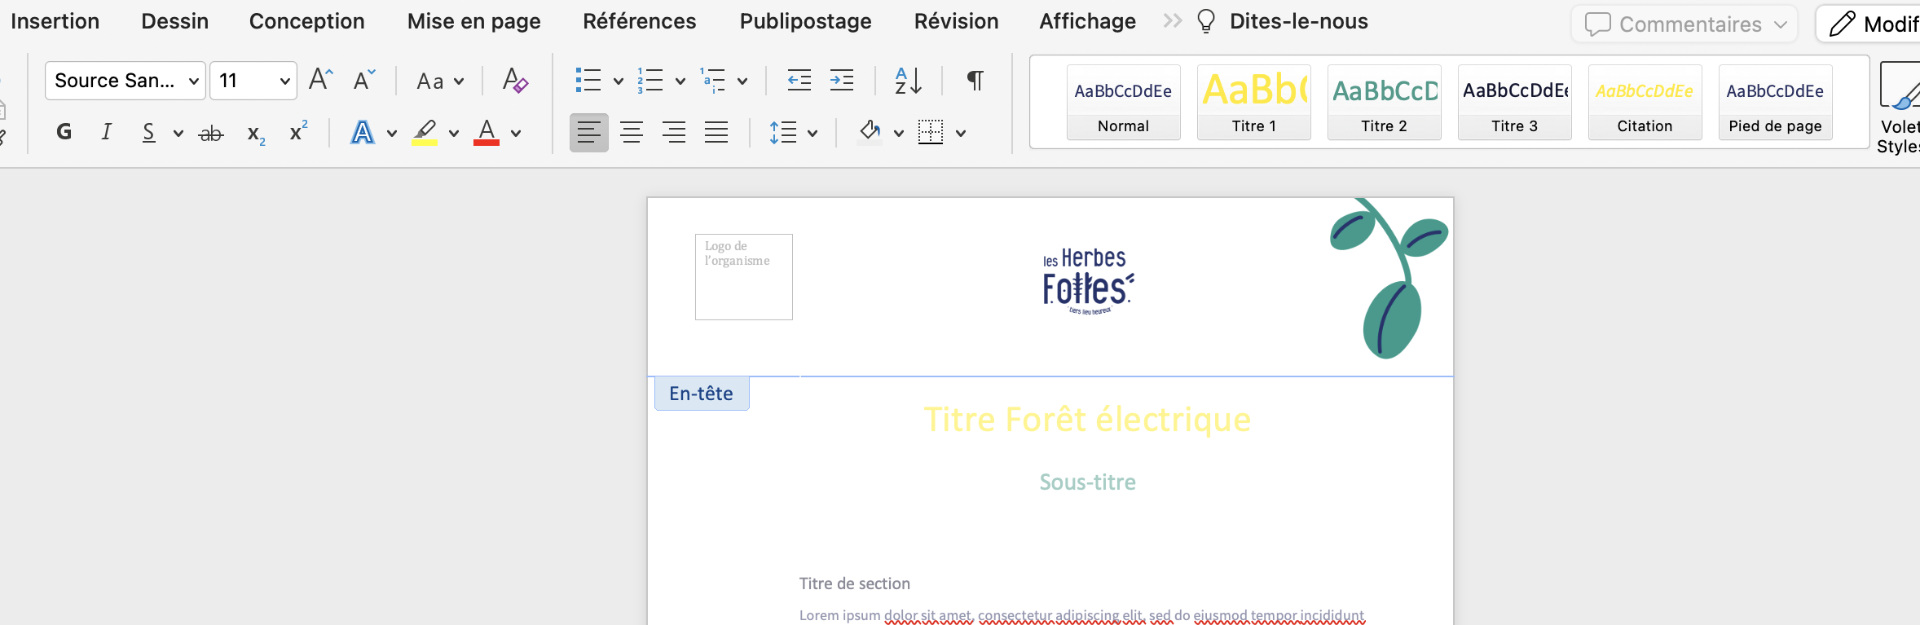
Task: Open the Mise en page tab
Action: 473,21
